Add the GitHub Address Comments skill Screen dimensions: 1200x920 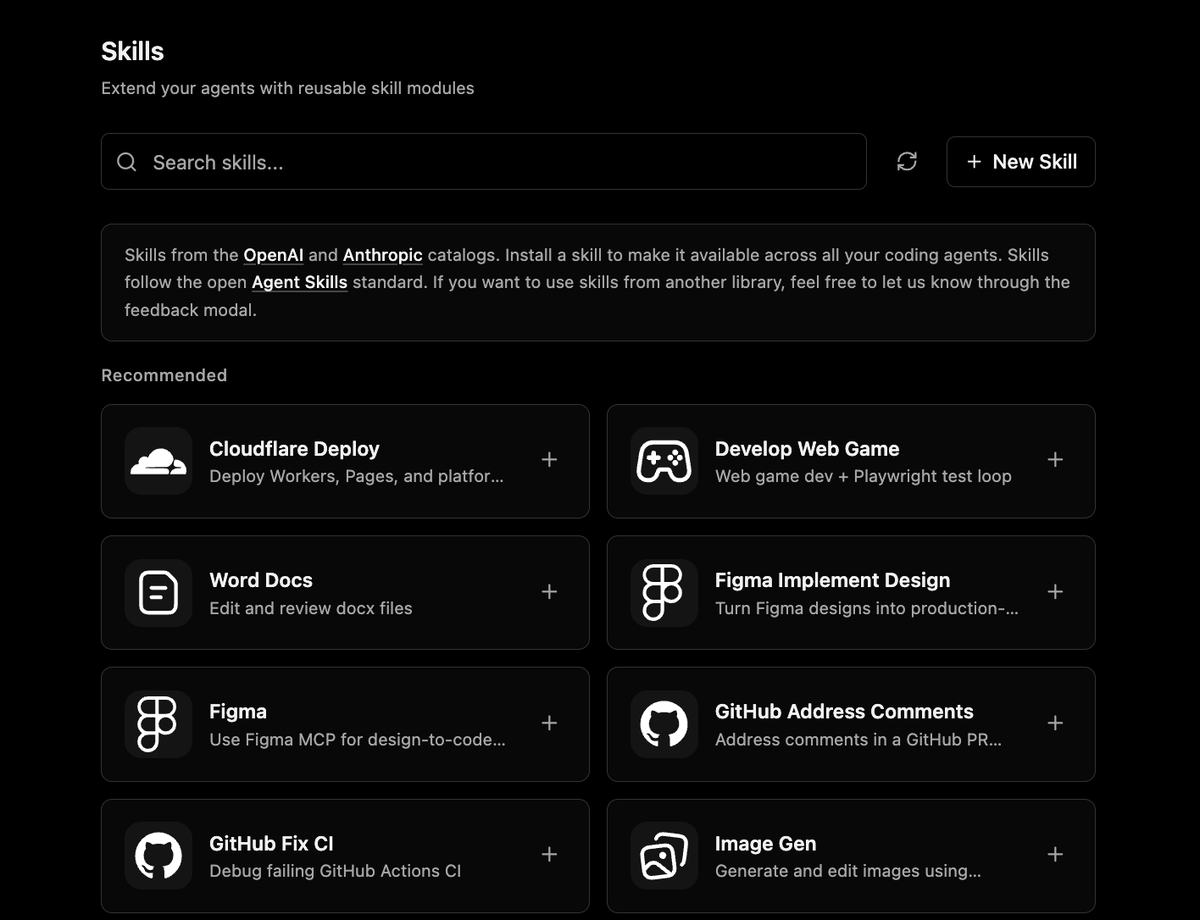click(x=1055, y=723)
